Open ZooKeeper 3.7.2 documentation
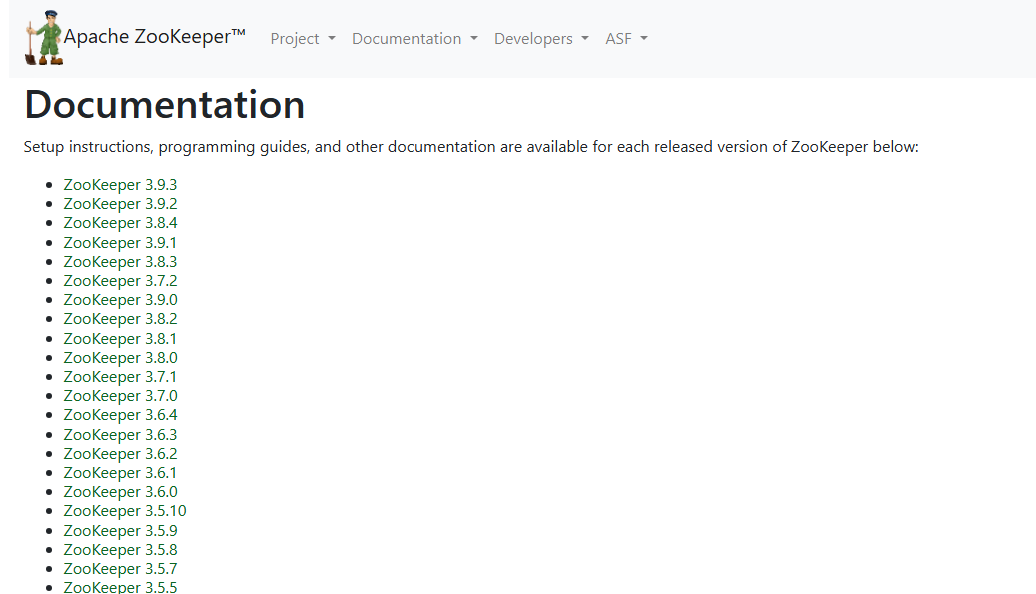Viewport: 1036px width, 594px height. point(120,281)
